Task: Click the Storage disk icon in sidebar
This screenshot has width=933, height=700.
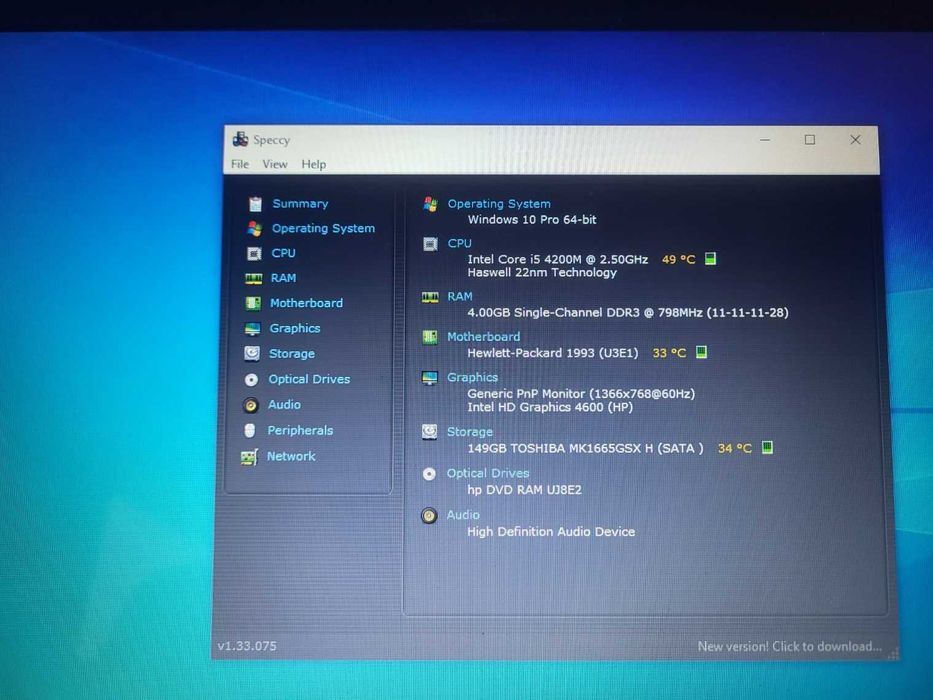Action: (x=252, y=354)
